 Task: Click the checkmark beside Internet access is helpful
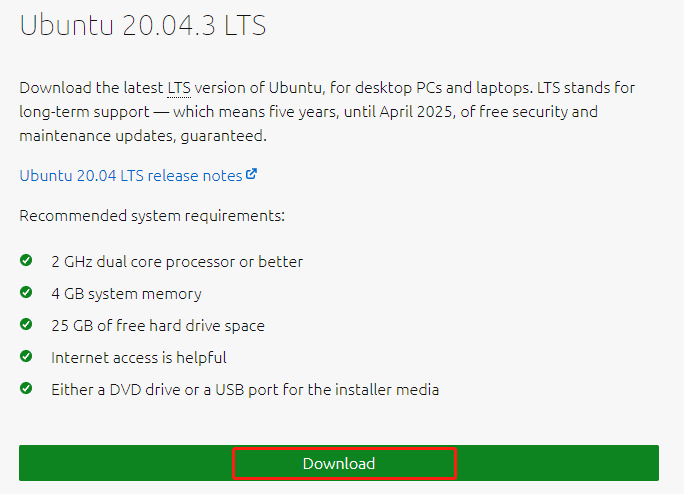pyautogui.click(x=27, y=357)
